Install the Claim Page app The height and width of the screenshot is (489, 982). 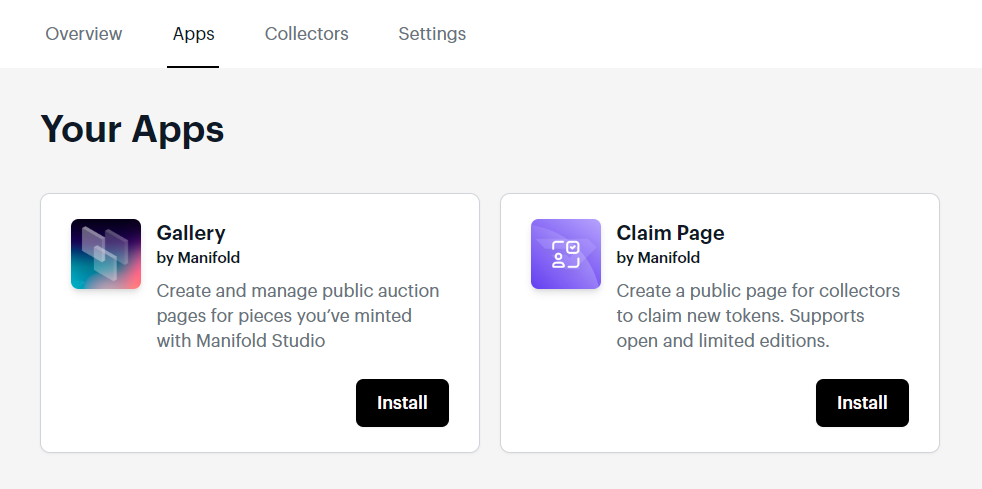(x=862, y=403)
